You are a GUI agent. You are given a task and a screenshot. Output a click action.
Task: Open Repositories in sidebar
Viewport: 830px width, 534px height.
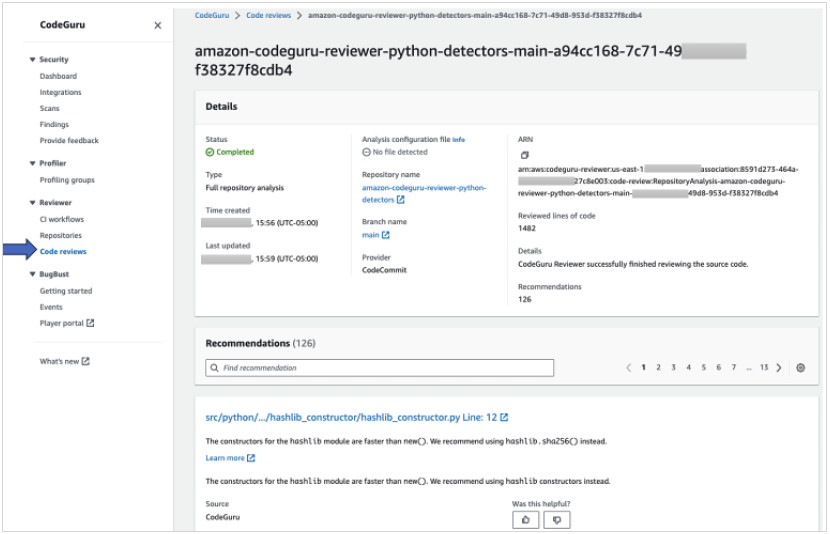(x=60, y=235)
